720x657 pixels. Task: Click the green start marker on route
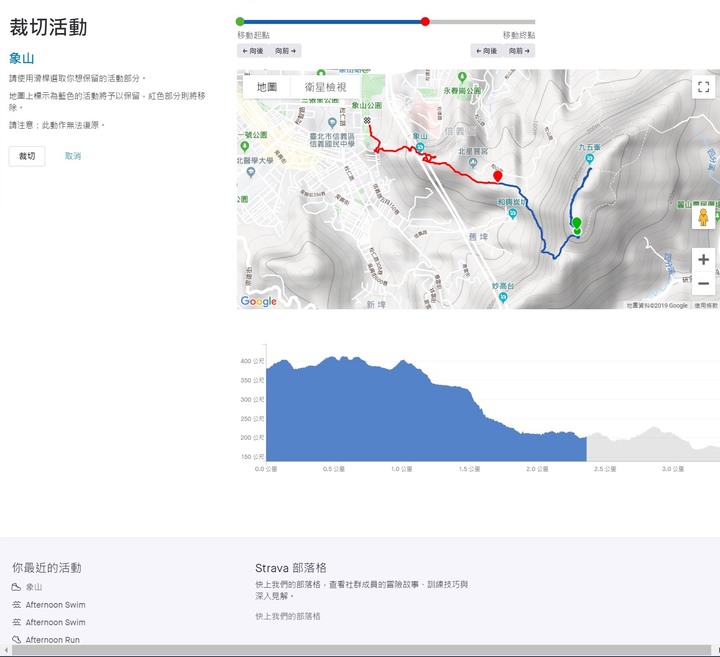coord(577,223)
